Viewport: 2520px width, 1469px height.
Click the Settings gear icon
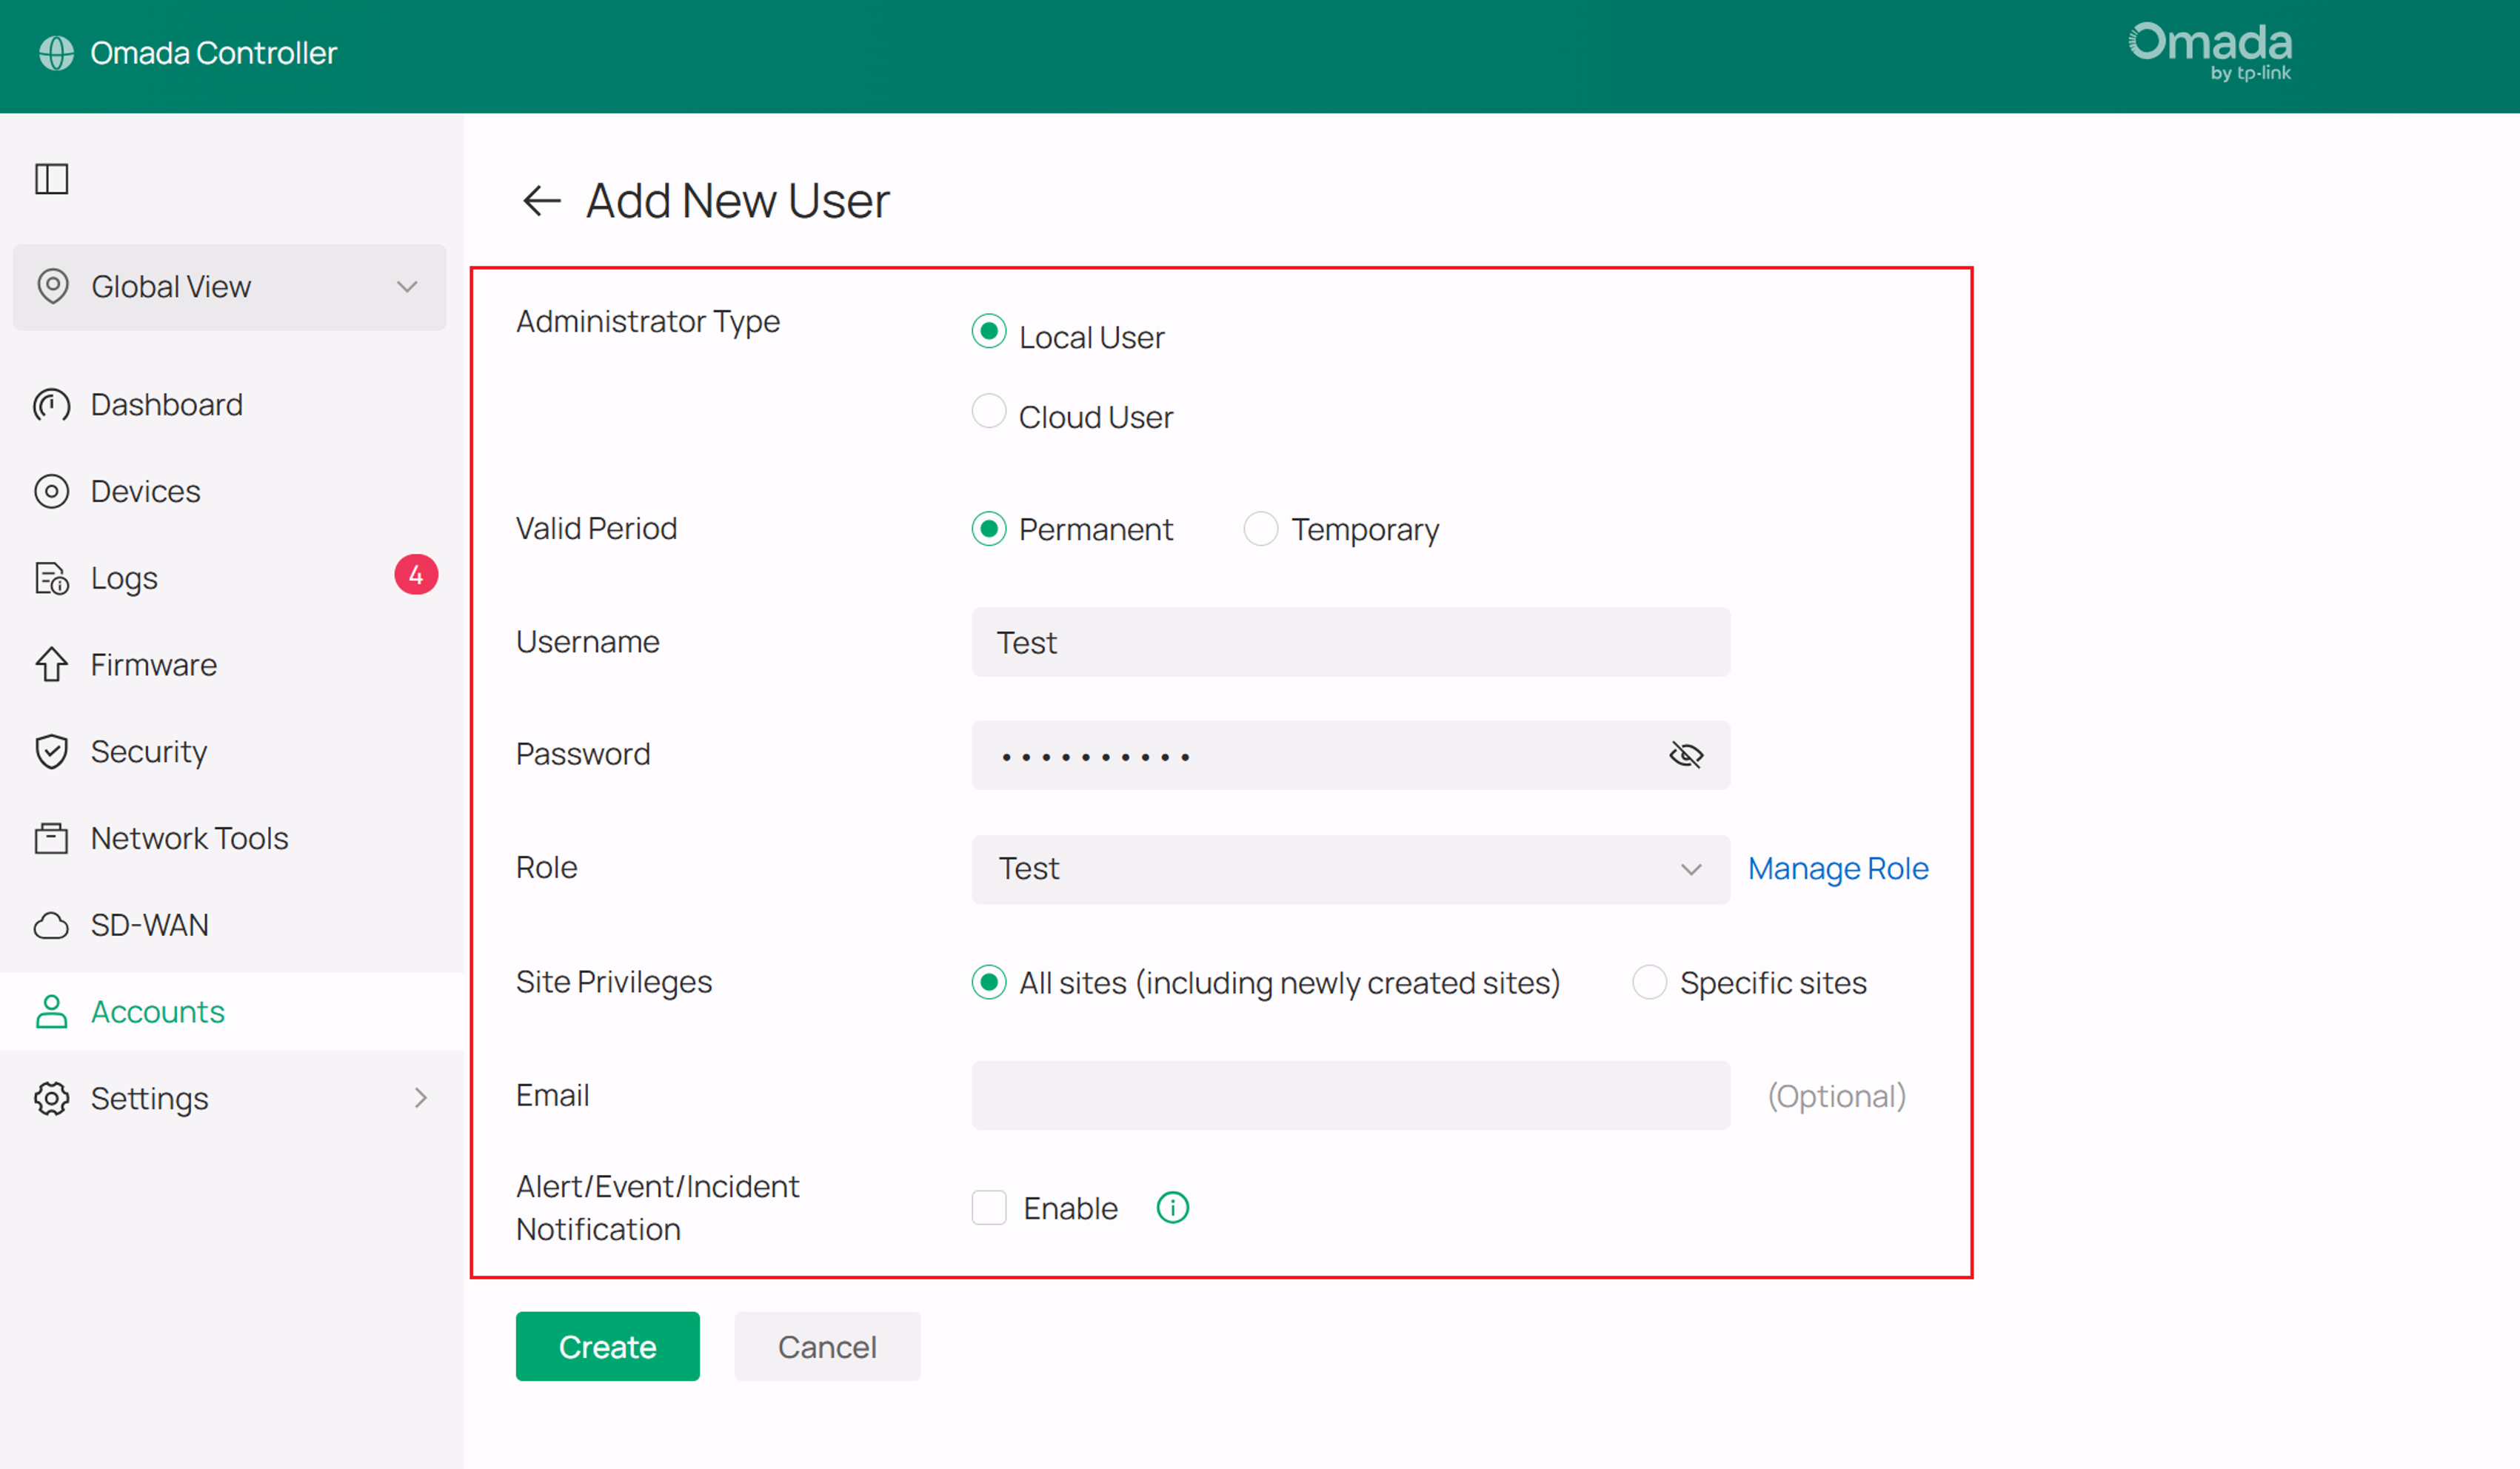point(52,1098)
